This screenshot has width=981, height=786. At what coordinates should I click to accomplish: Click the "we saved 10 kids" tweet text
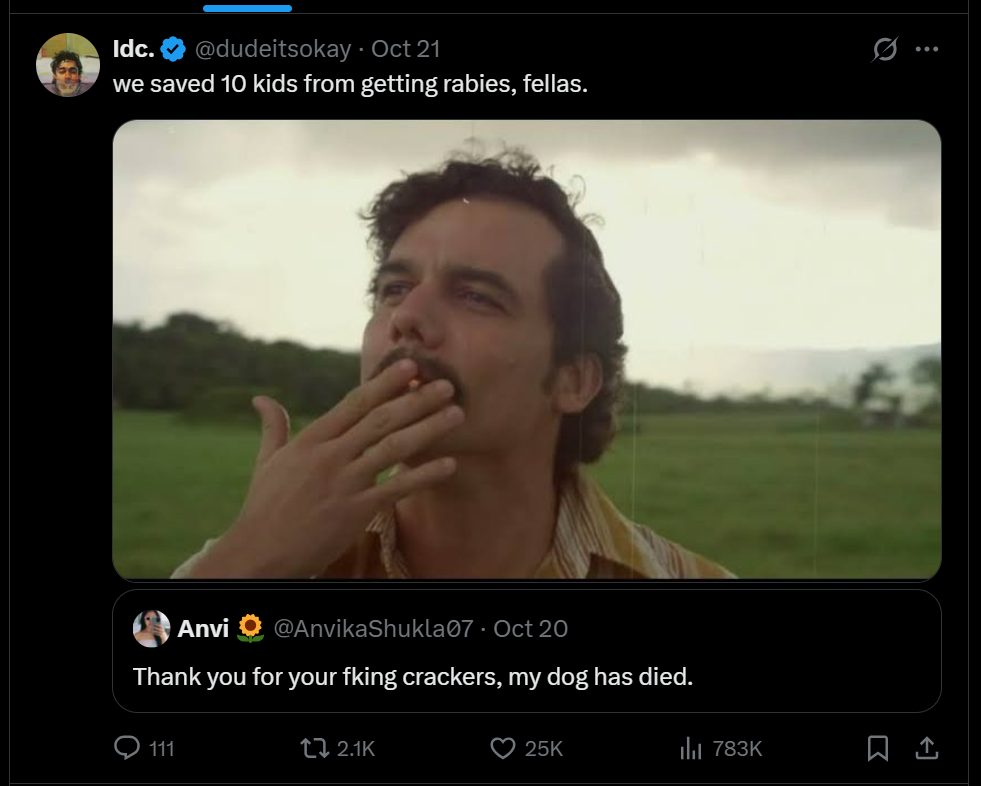[350, 83]
